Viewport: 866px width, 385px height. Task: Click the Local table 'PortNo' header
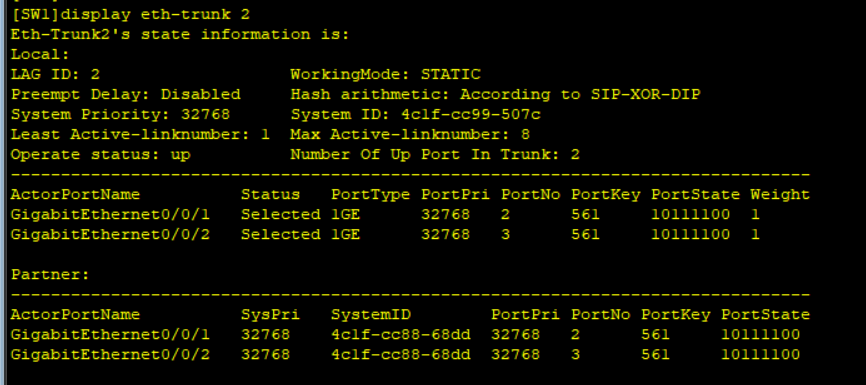(x=531, y=194)
